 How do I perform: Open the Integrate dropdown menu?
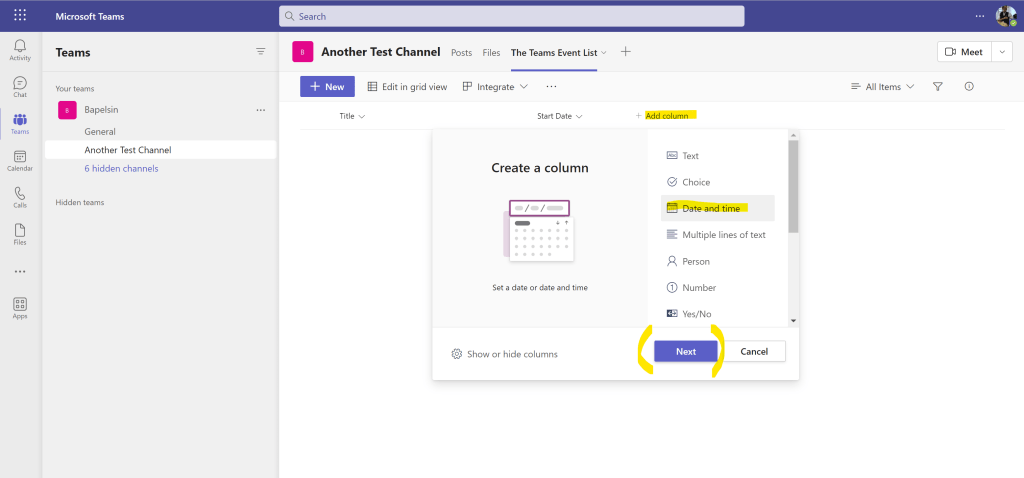[x=495, y=87]
